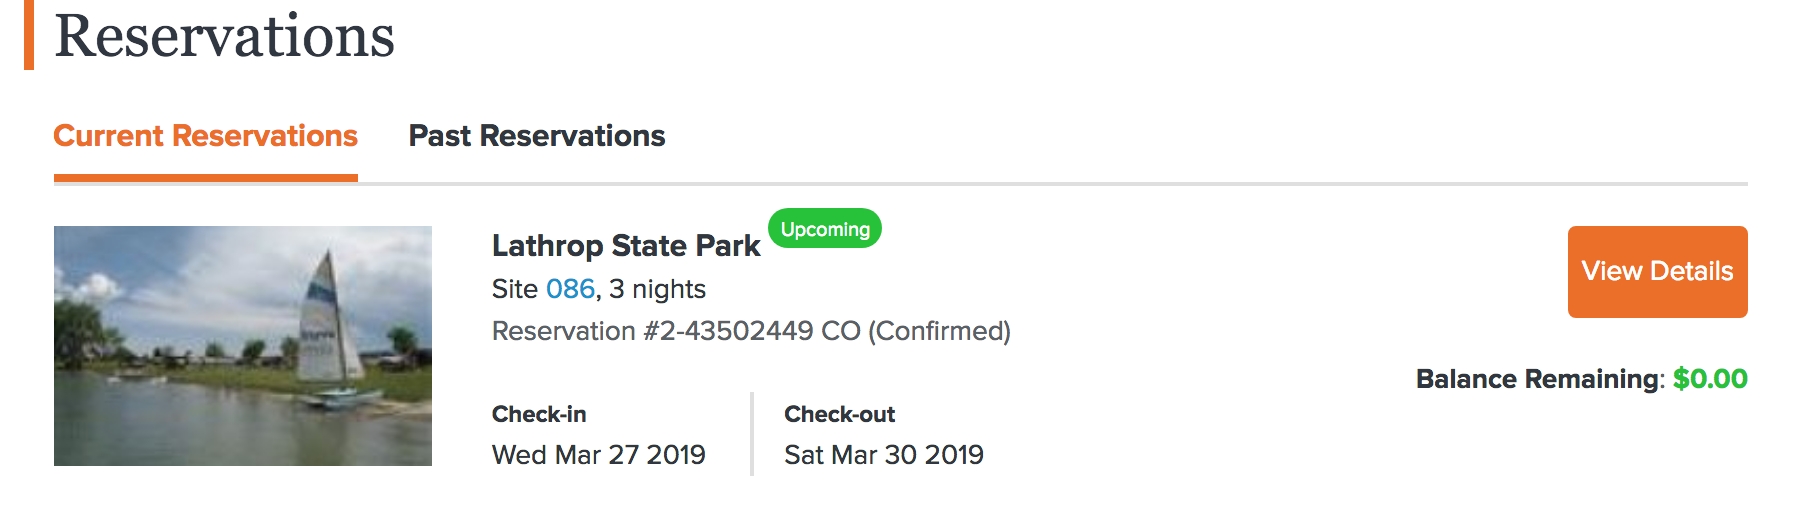Open site 086 link
Screen dimensions: 1812x516
(x=570, y=289)
